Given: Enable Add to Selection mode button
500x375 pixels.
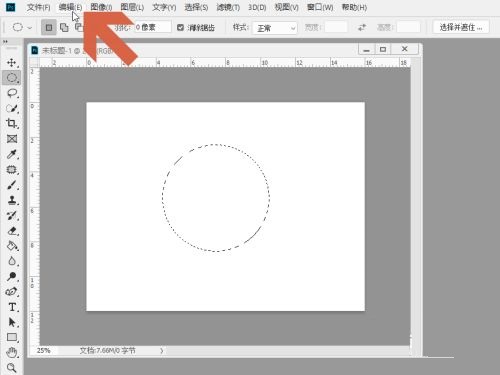Looking at the screenshot, I should pyautogui.click(x=64, y=27).
